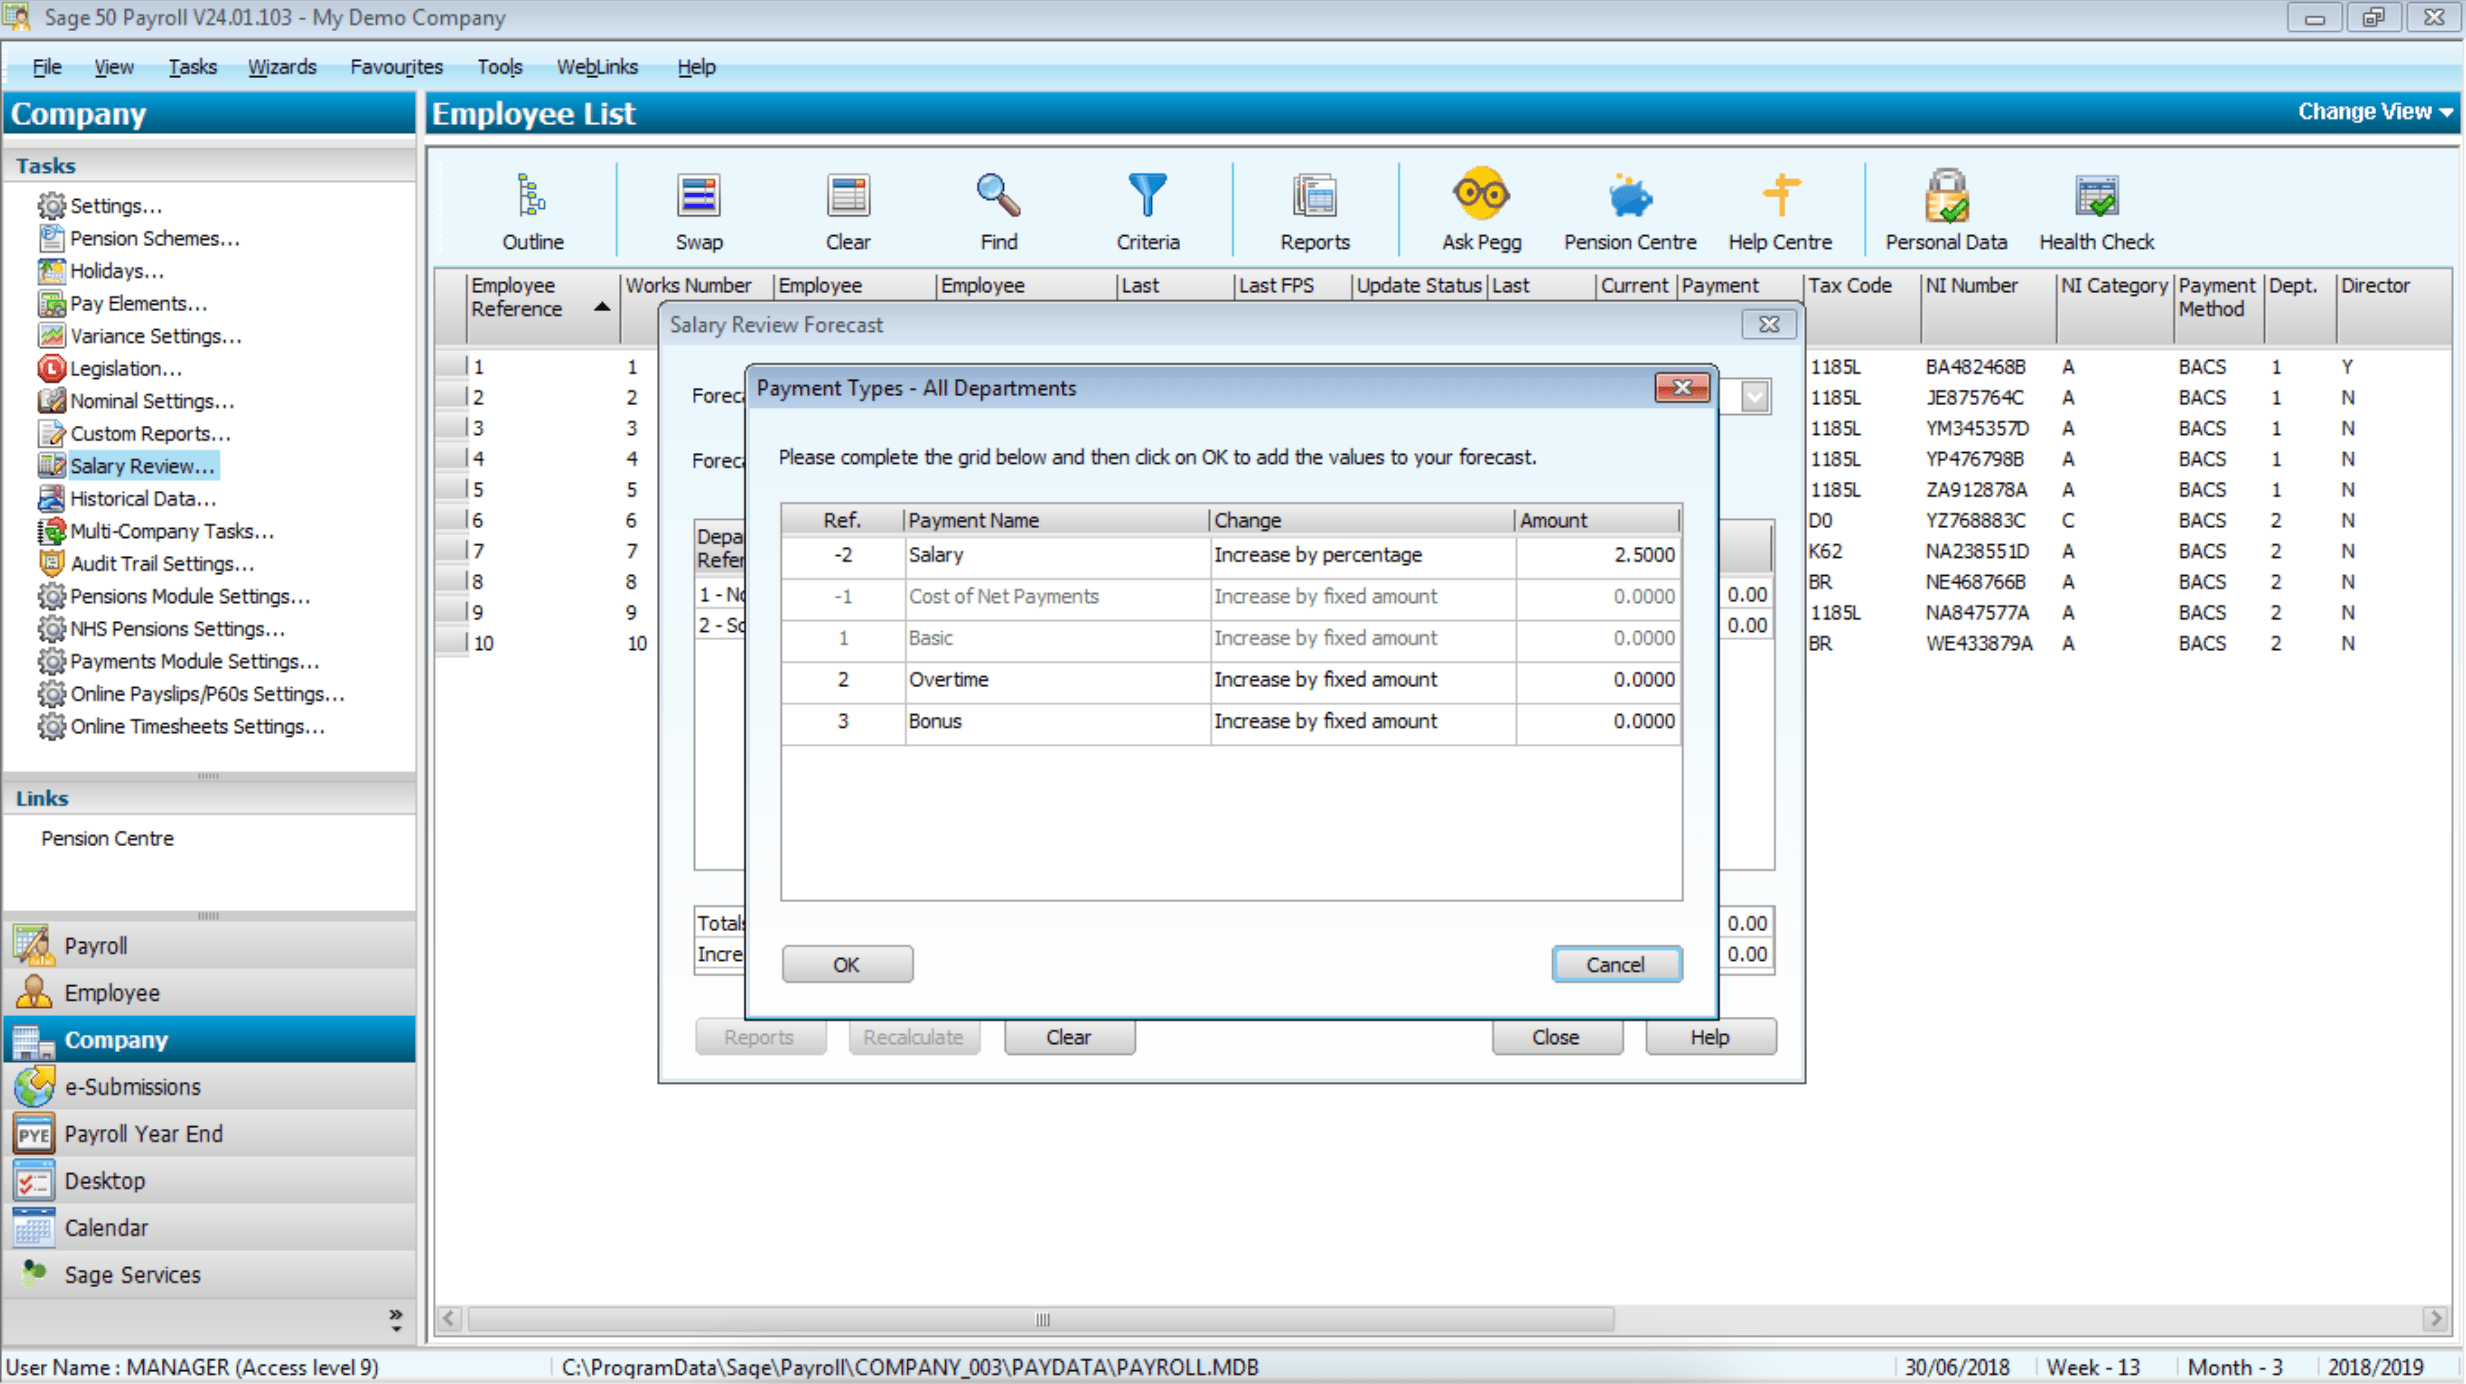
Task: Edit the Overtime amount field
Action: [1598, 680]
